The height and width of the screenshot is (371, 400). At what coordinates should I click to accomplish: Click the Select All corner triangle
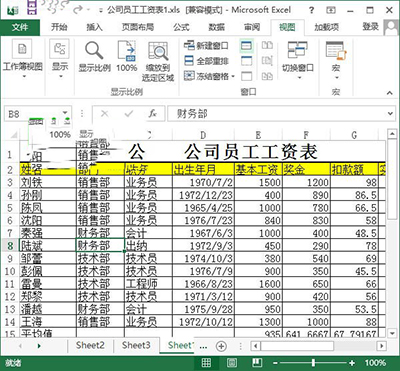[13, 135]
